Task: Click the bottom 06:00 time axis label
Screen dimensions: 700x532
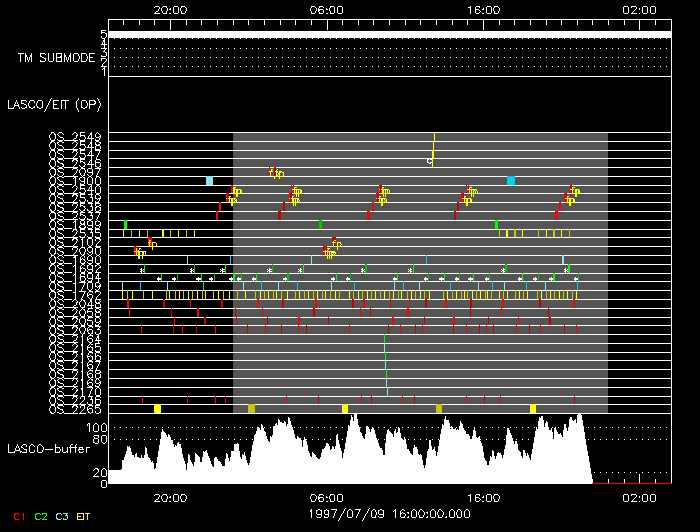Action: 327,496
